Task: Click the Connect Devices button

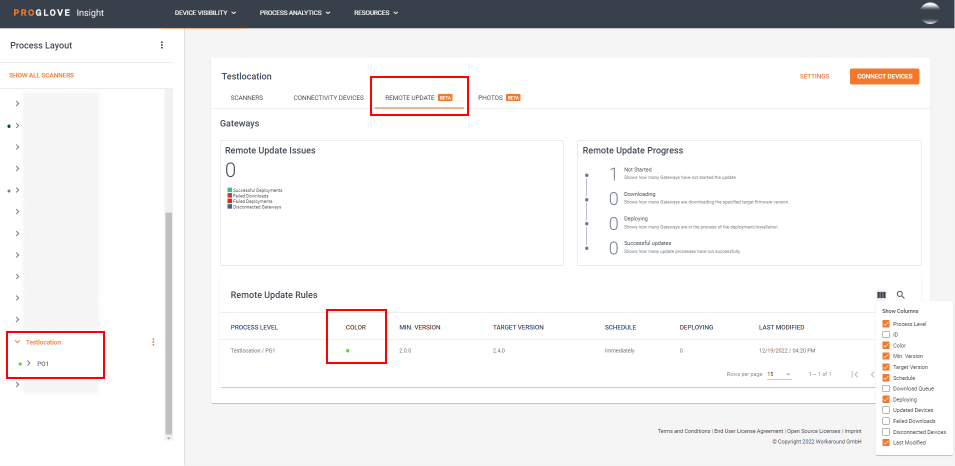Action: [884, 76]
